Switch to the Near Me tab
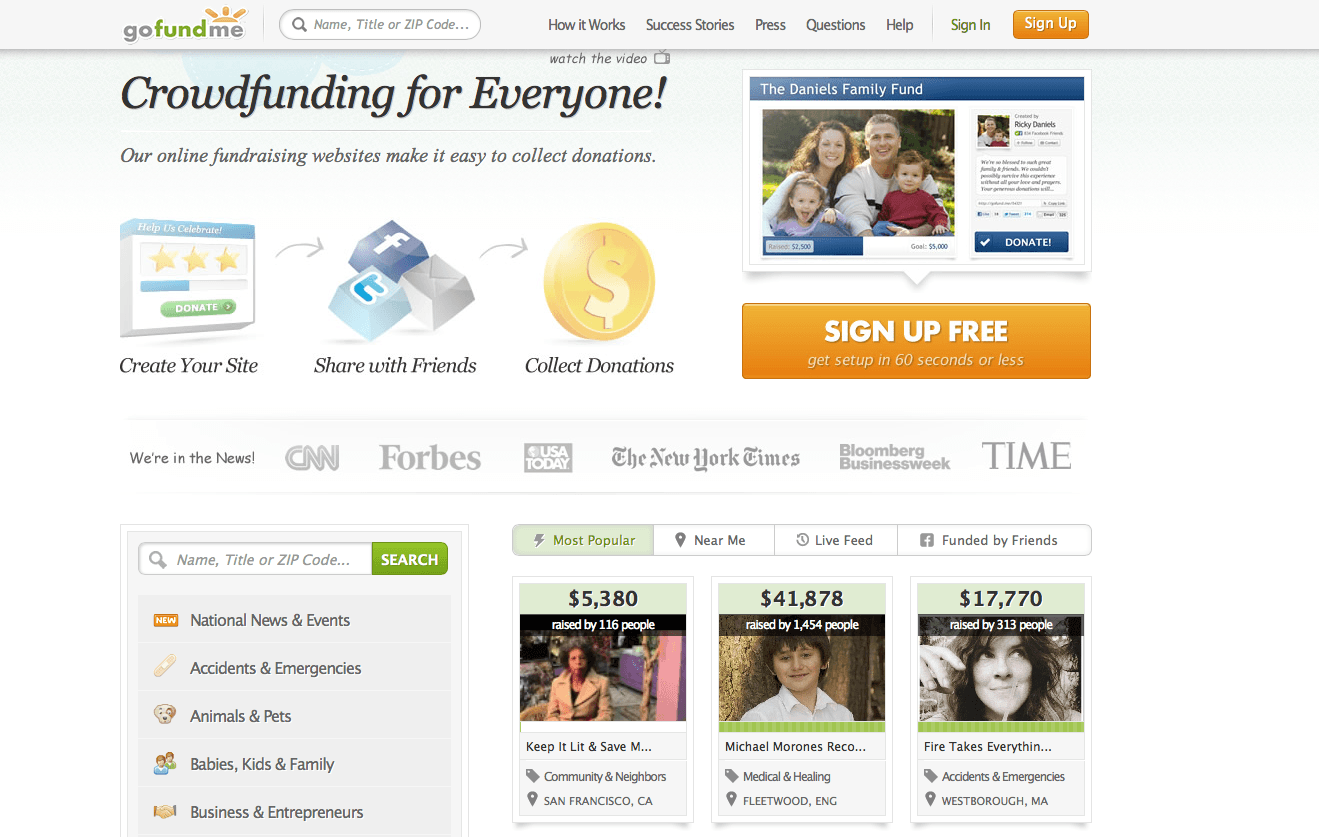 (714, 540)
